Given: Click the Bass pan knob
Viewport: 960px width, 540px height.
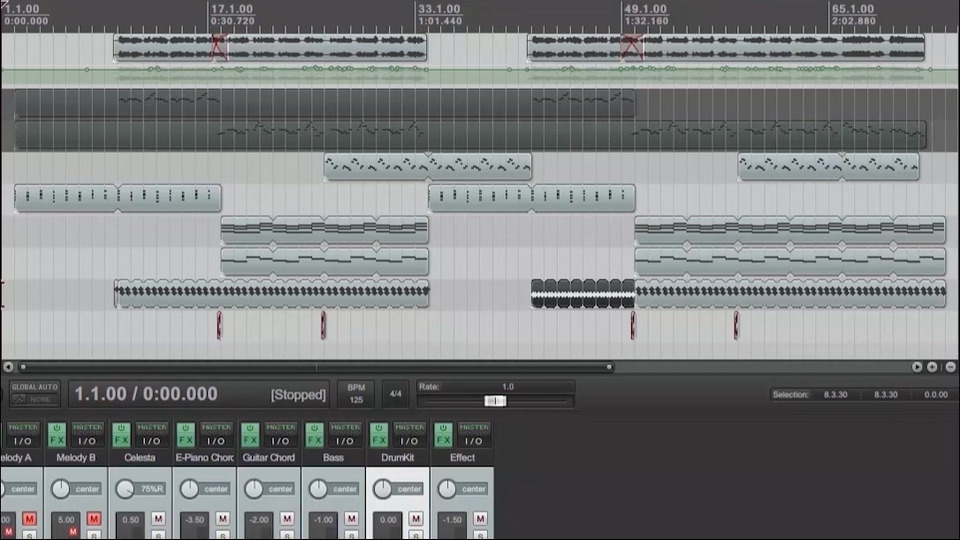Looking at the screenshot, I should pos(318,489).
